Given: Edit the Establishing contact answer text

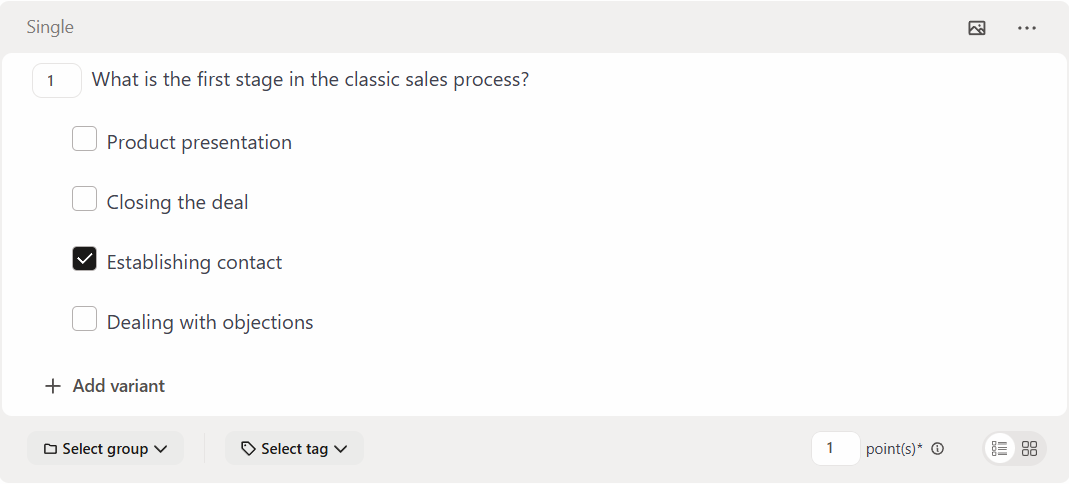Looking at the screenshot, I should tap(194, 262).
